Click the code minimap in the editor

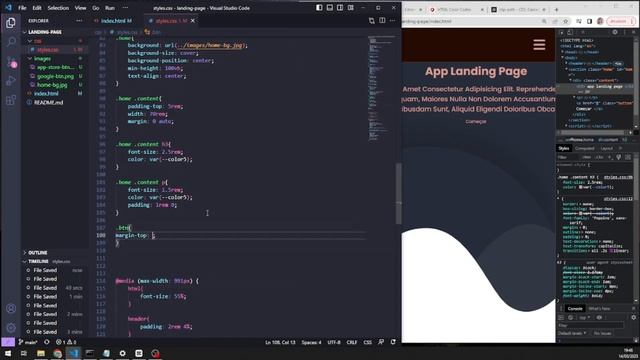coord(380,89)
